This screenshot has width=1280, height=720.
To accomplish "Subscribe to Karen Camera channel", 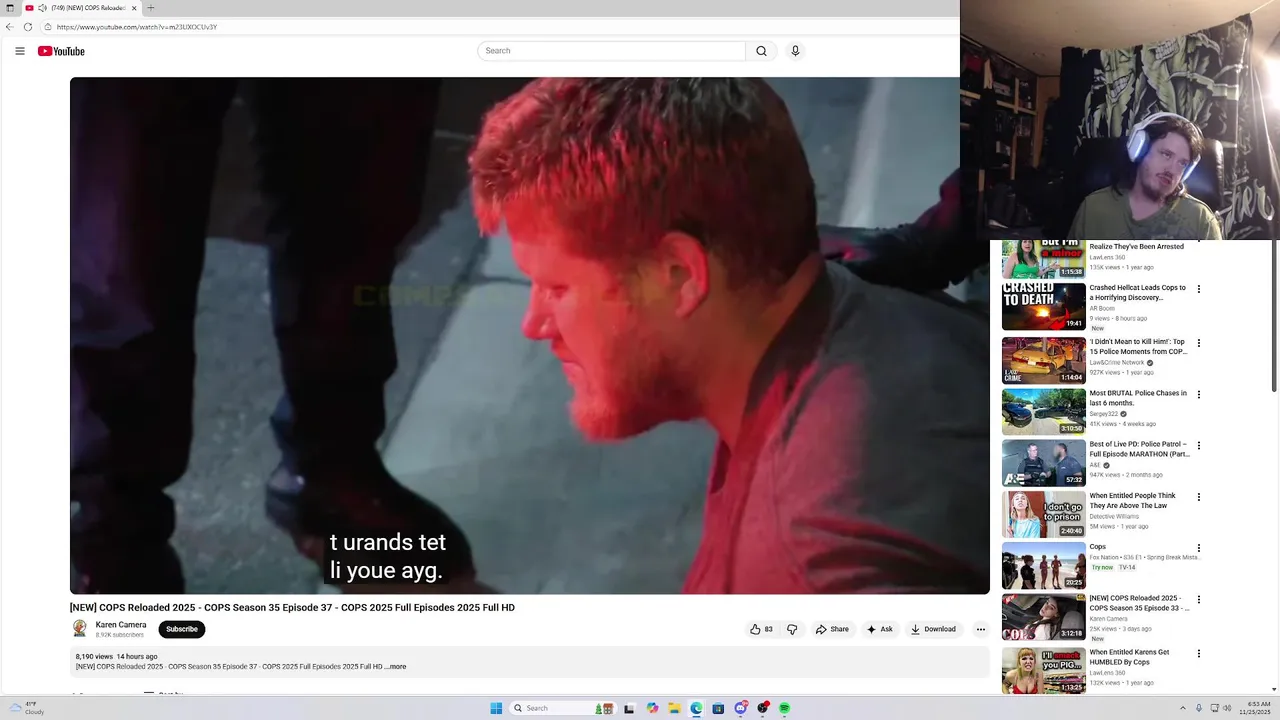I will [x=182, y=629].
